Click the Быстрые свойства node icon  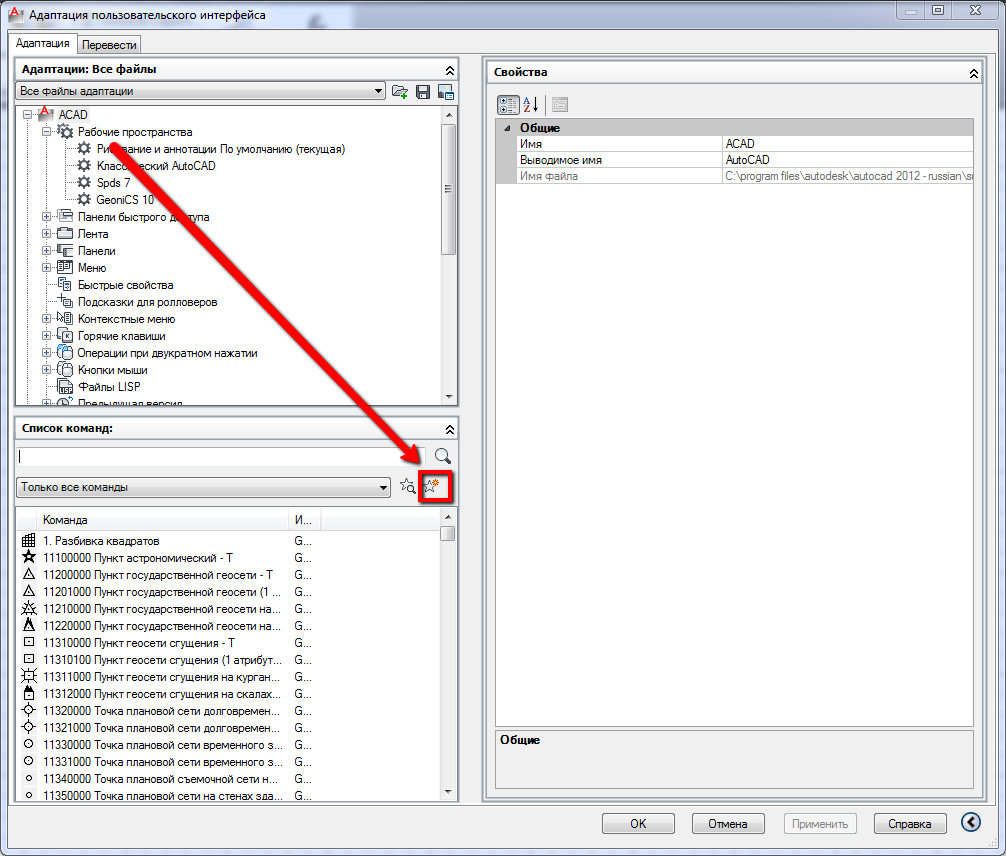pos(65,284)
